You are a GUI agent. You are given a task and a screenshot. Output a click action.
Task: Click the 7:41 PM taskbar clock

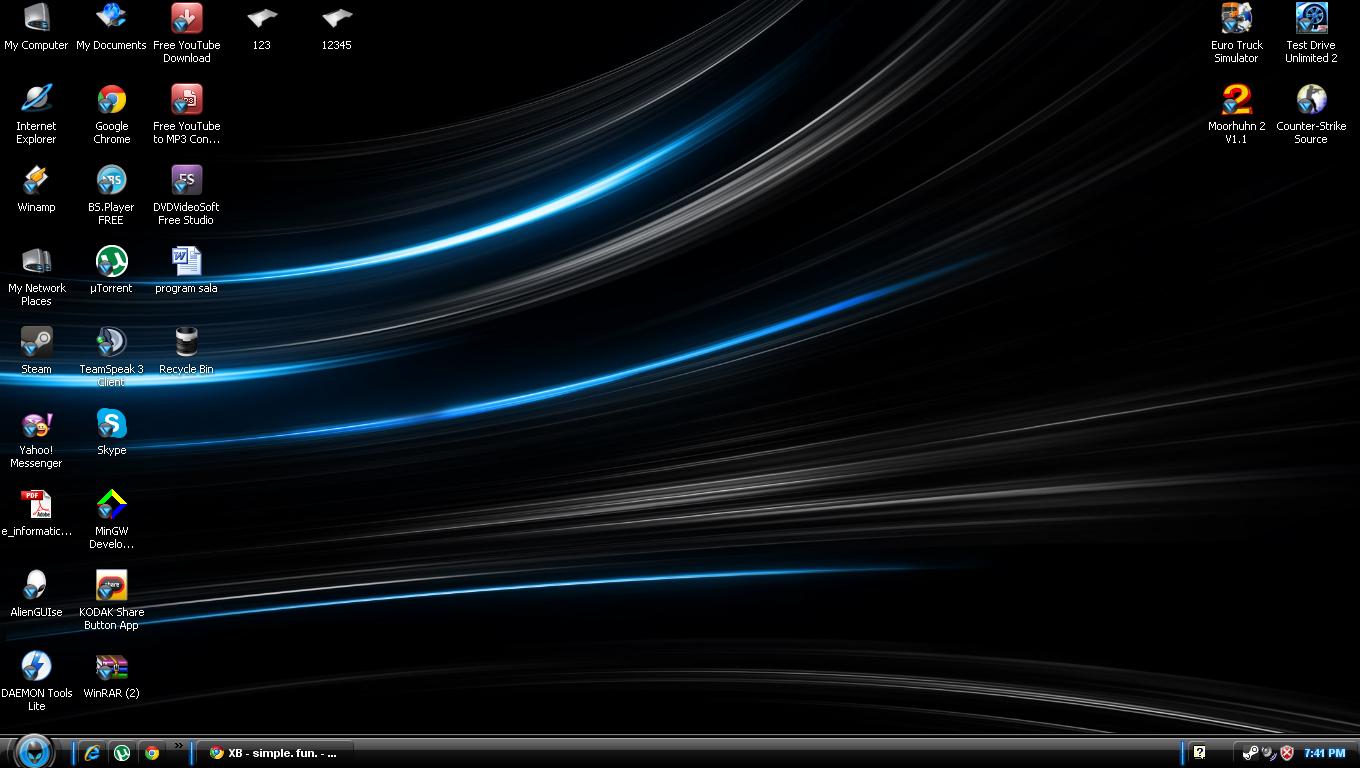(x=1324, y=753)
